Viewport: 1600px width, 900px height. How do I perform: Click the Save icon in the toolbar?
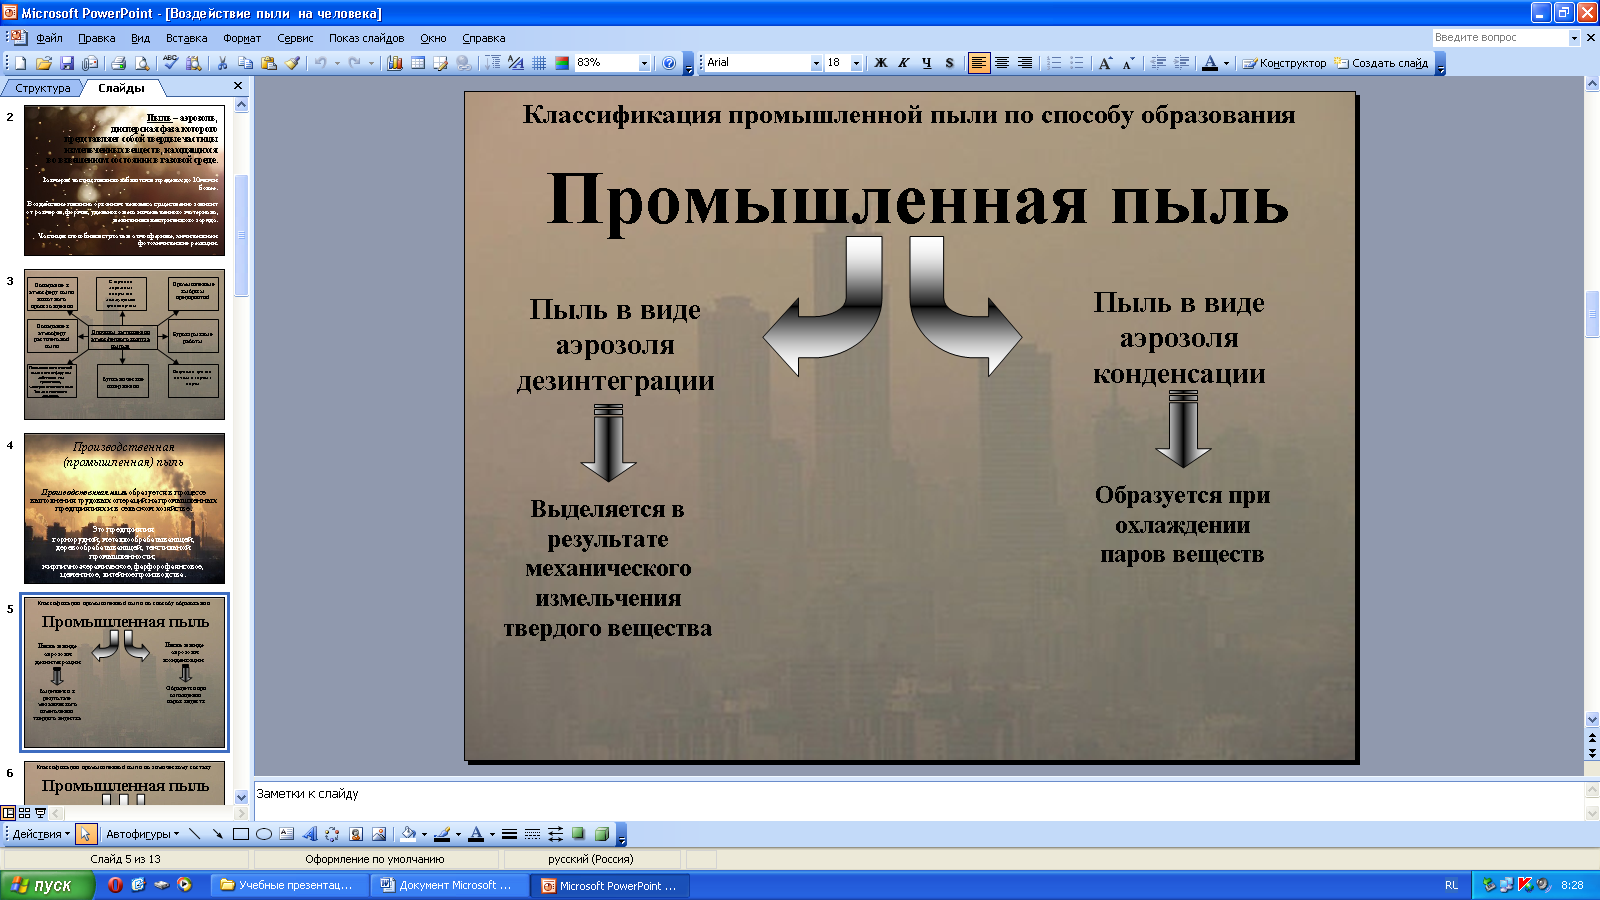67,63
